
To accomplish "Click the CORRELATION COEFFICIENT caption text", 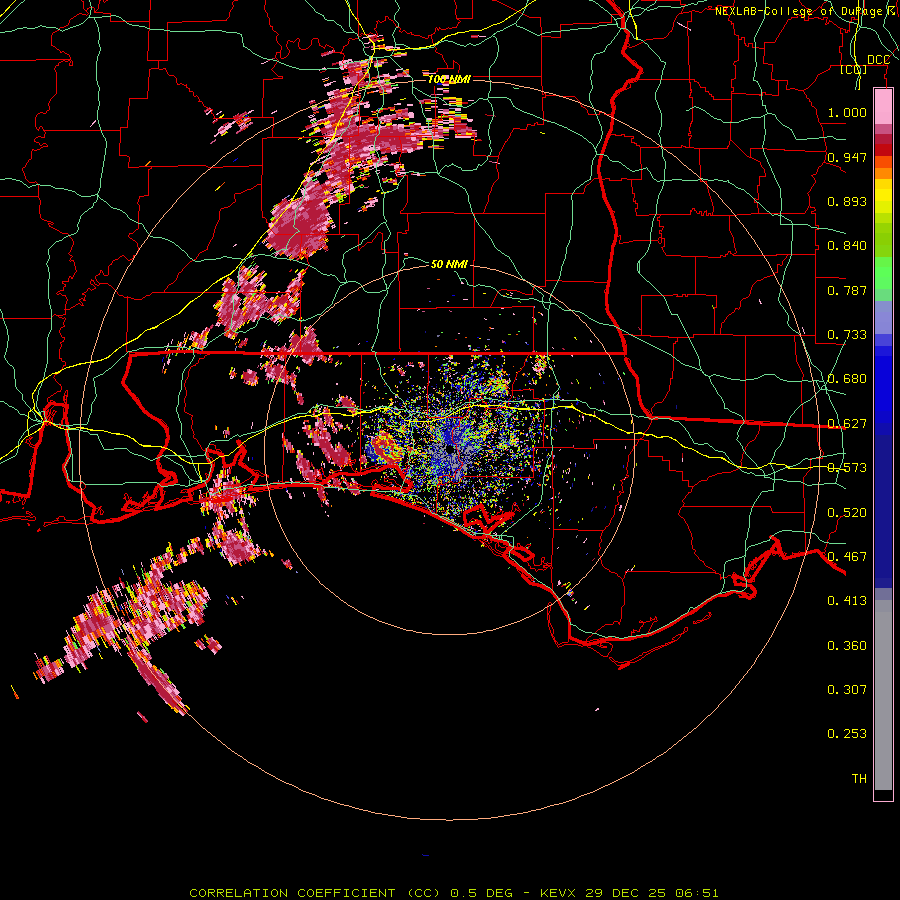I will (292, 893).
